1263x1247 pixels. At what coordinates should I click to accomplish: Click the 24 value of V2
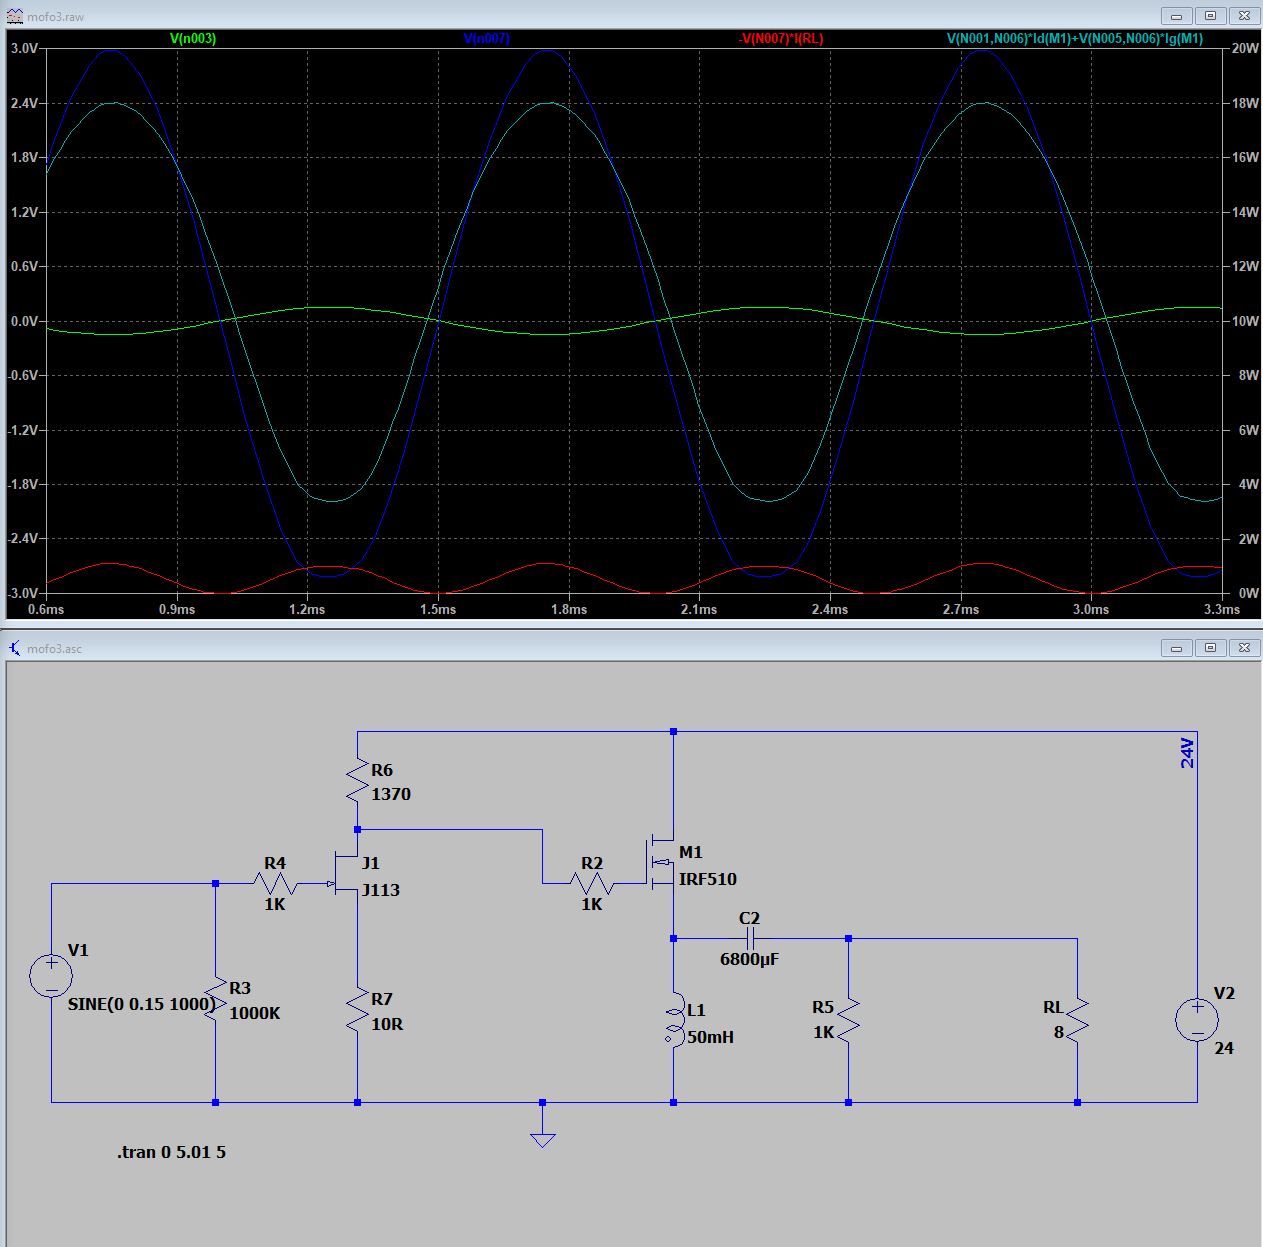[1224, 1048]
